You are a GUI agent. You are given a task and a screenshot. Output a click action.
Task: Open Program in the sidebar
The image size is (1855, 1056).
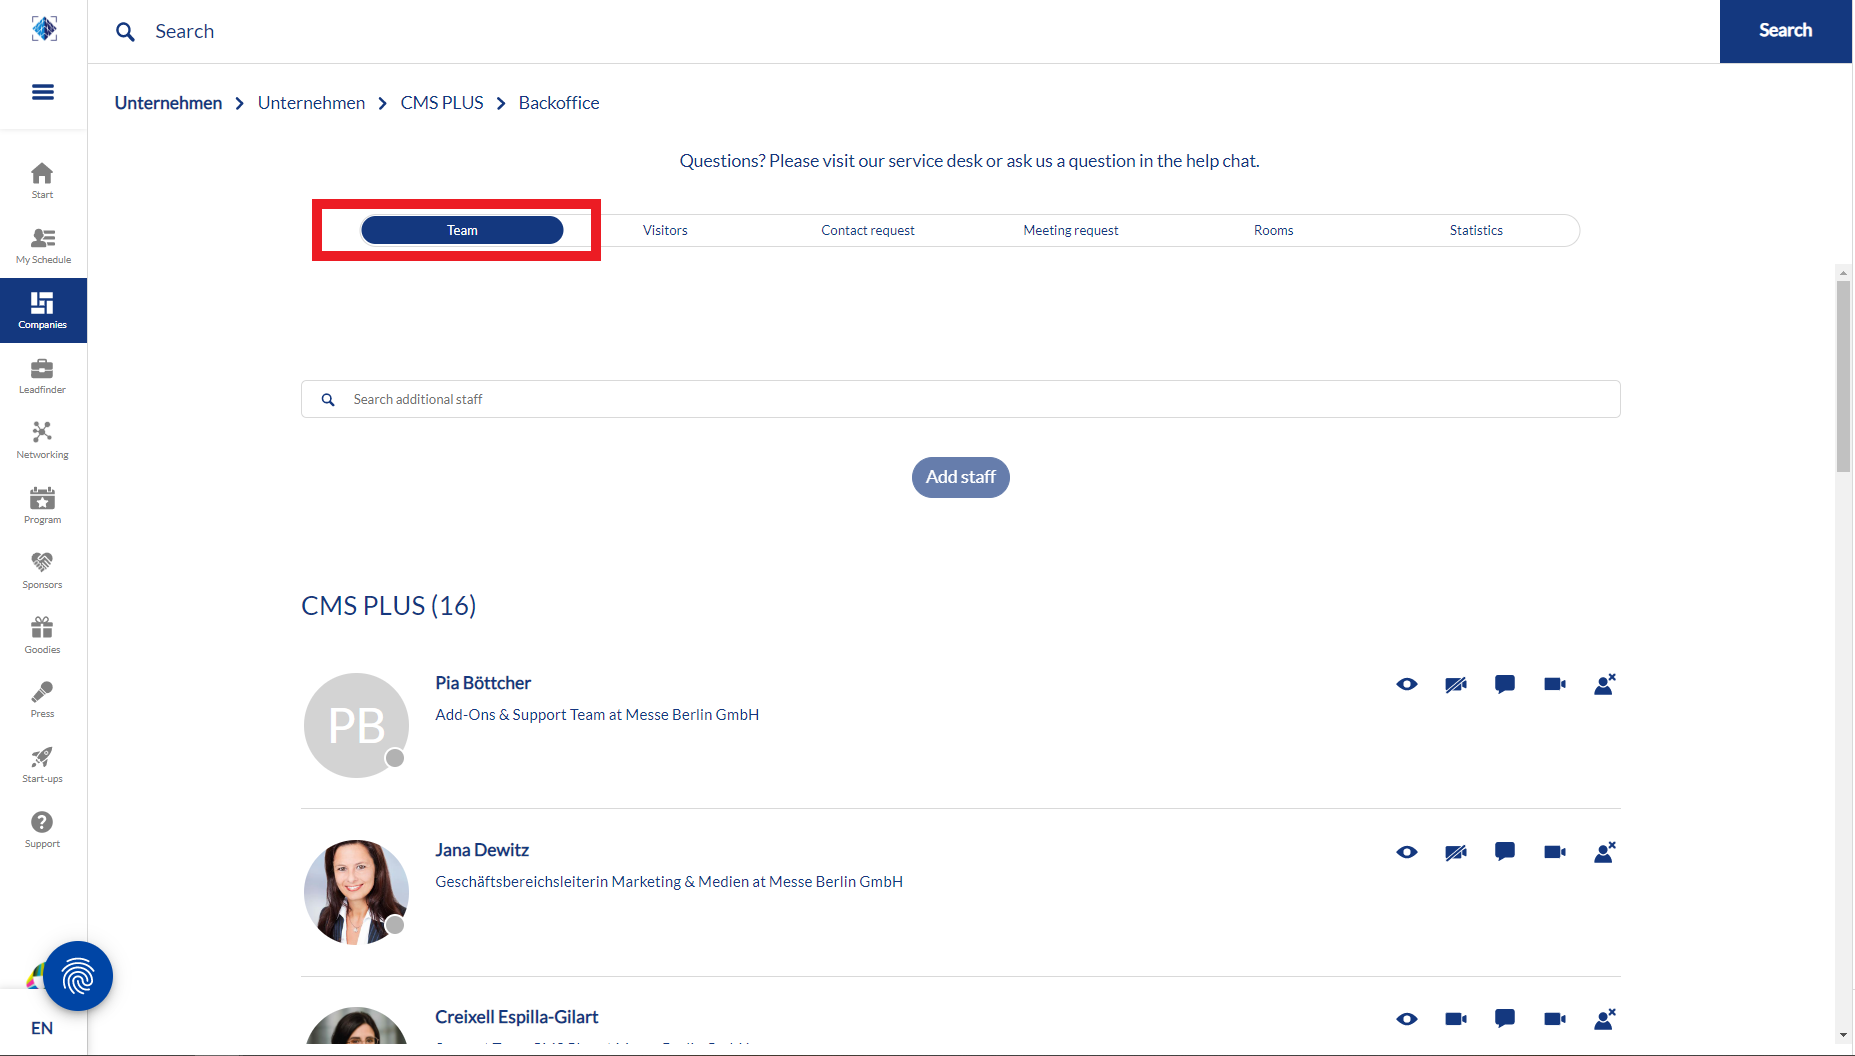point(42,506)
